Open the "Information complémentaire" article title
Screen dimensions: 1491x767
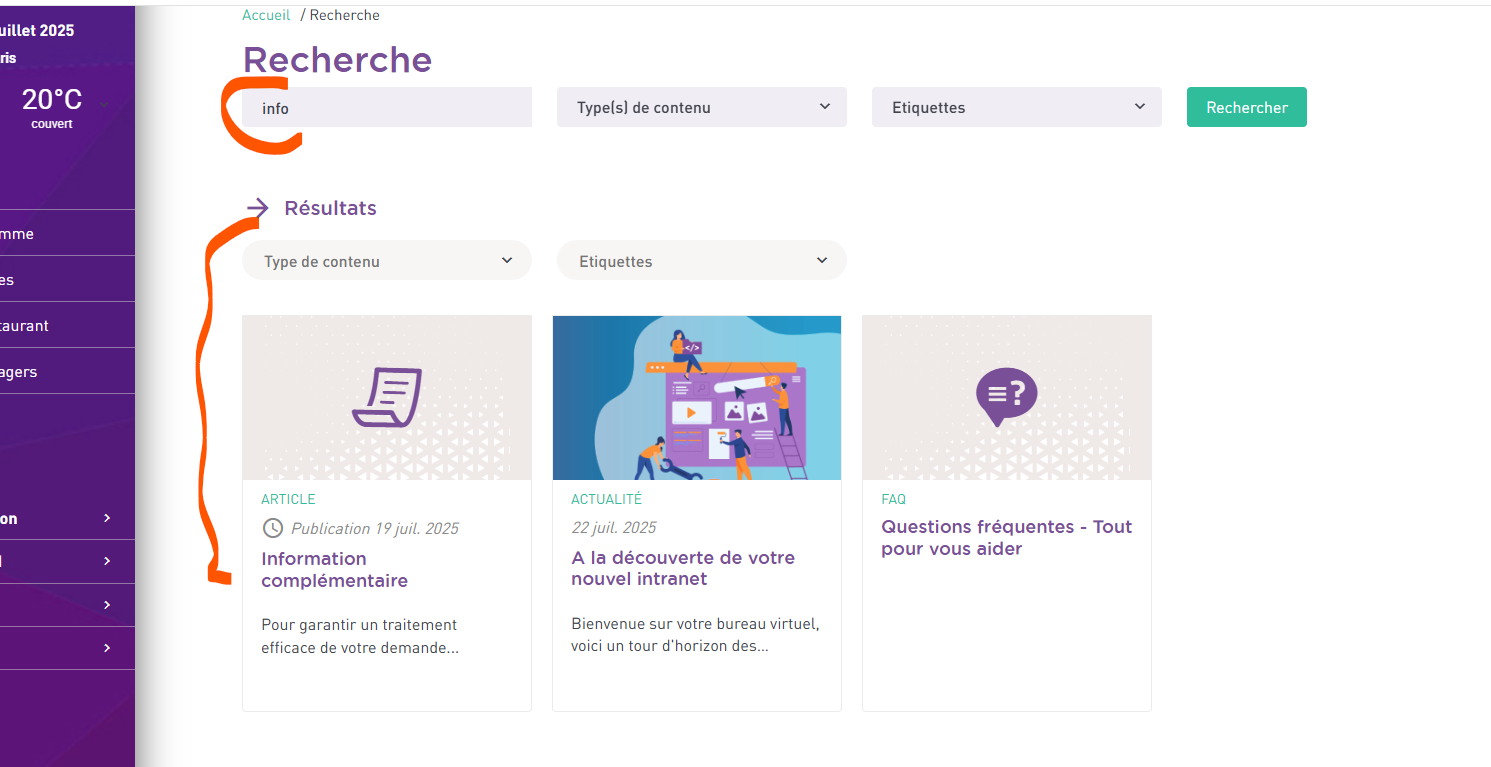pyautogui.click(x=335, y=570)
